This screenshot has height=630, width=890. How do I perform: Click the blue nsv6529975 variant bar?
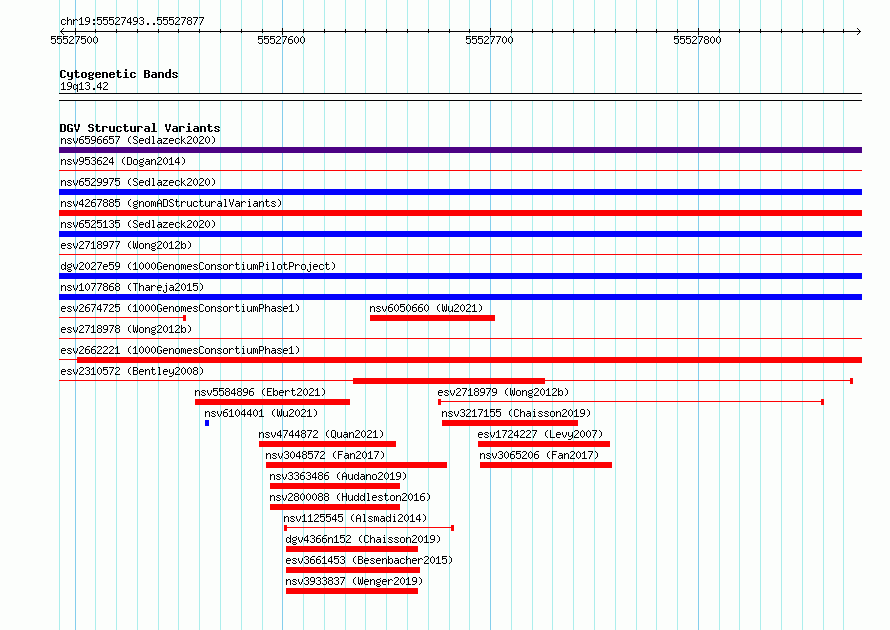click(460, 192)
